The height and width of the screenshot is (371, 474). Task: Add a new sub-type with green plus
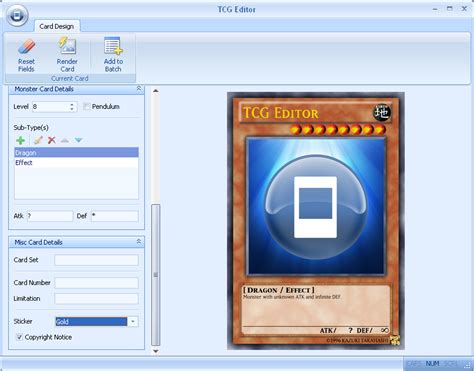point(21,140)
